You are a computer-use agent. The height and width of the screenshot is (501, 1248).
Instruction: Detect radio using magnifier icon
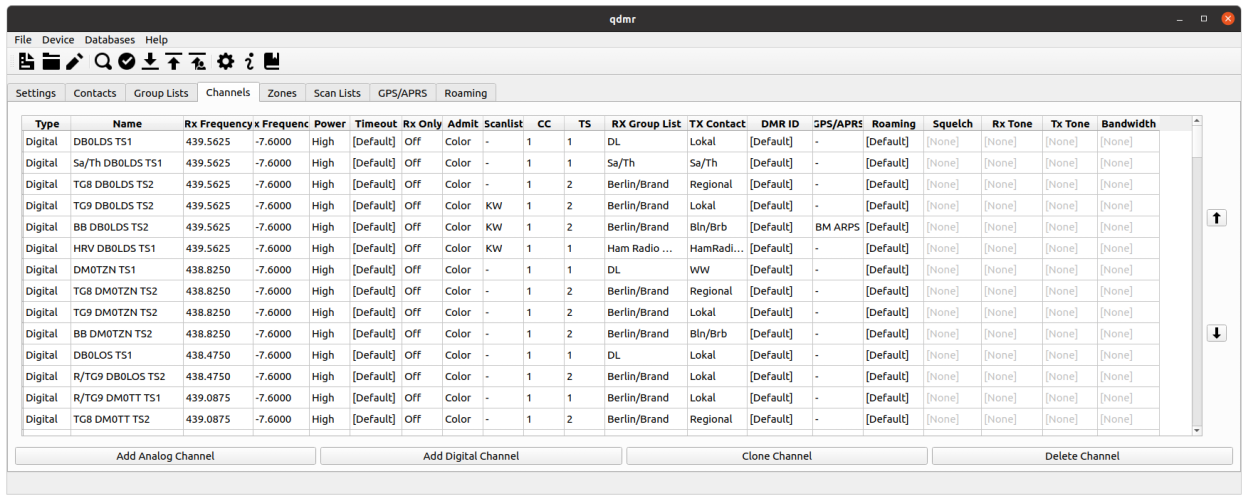coord(103,62)
